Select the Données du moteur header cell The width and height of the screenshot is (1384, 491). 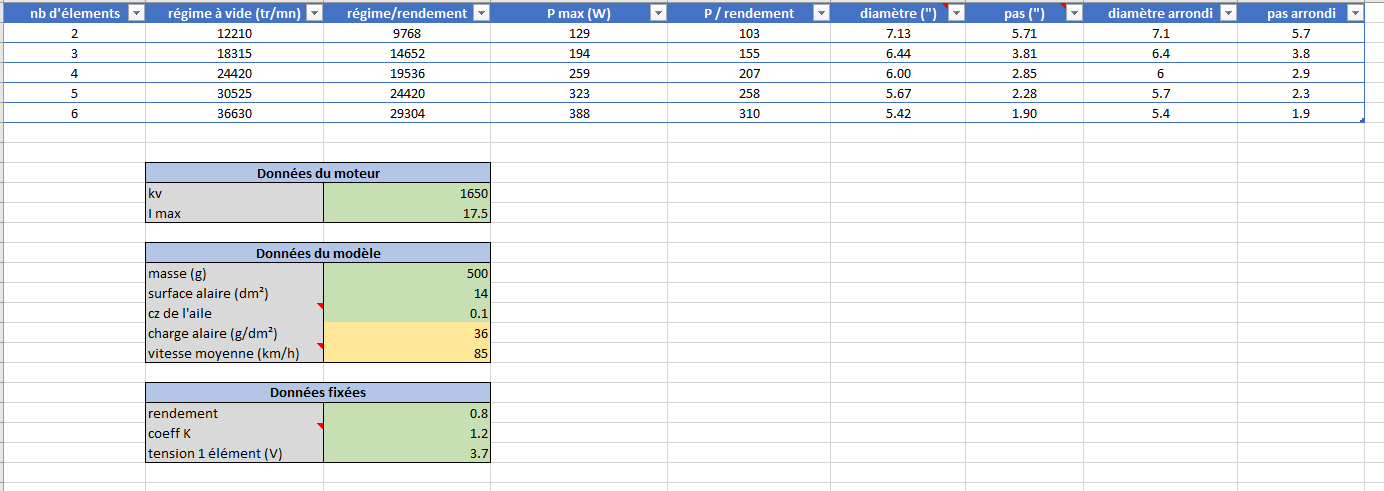pos(318,173)
